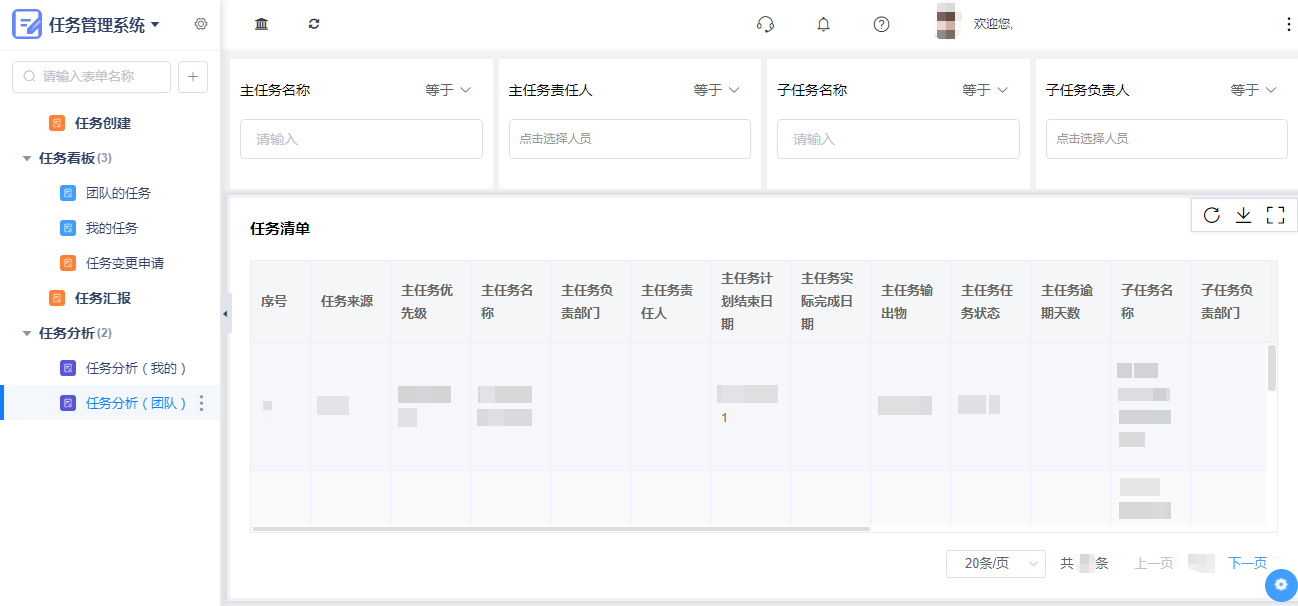This screenshot has width=1298, height=606.
Task: Click the orange icon beside 任务汇报
Action: click(57, 298)
